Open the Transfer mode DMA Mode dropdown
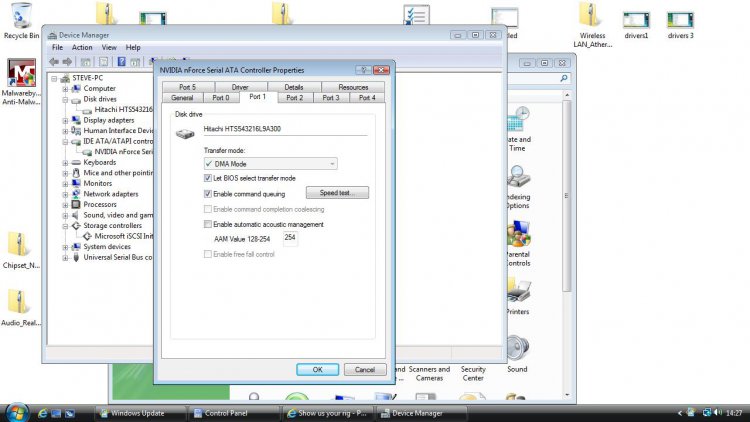This screenshot has height=422, width=750. pos(270,164)
